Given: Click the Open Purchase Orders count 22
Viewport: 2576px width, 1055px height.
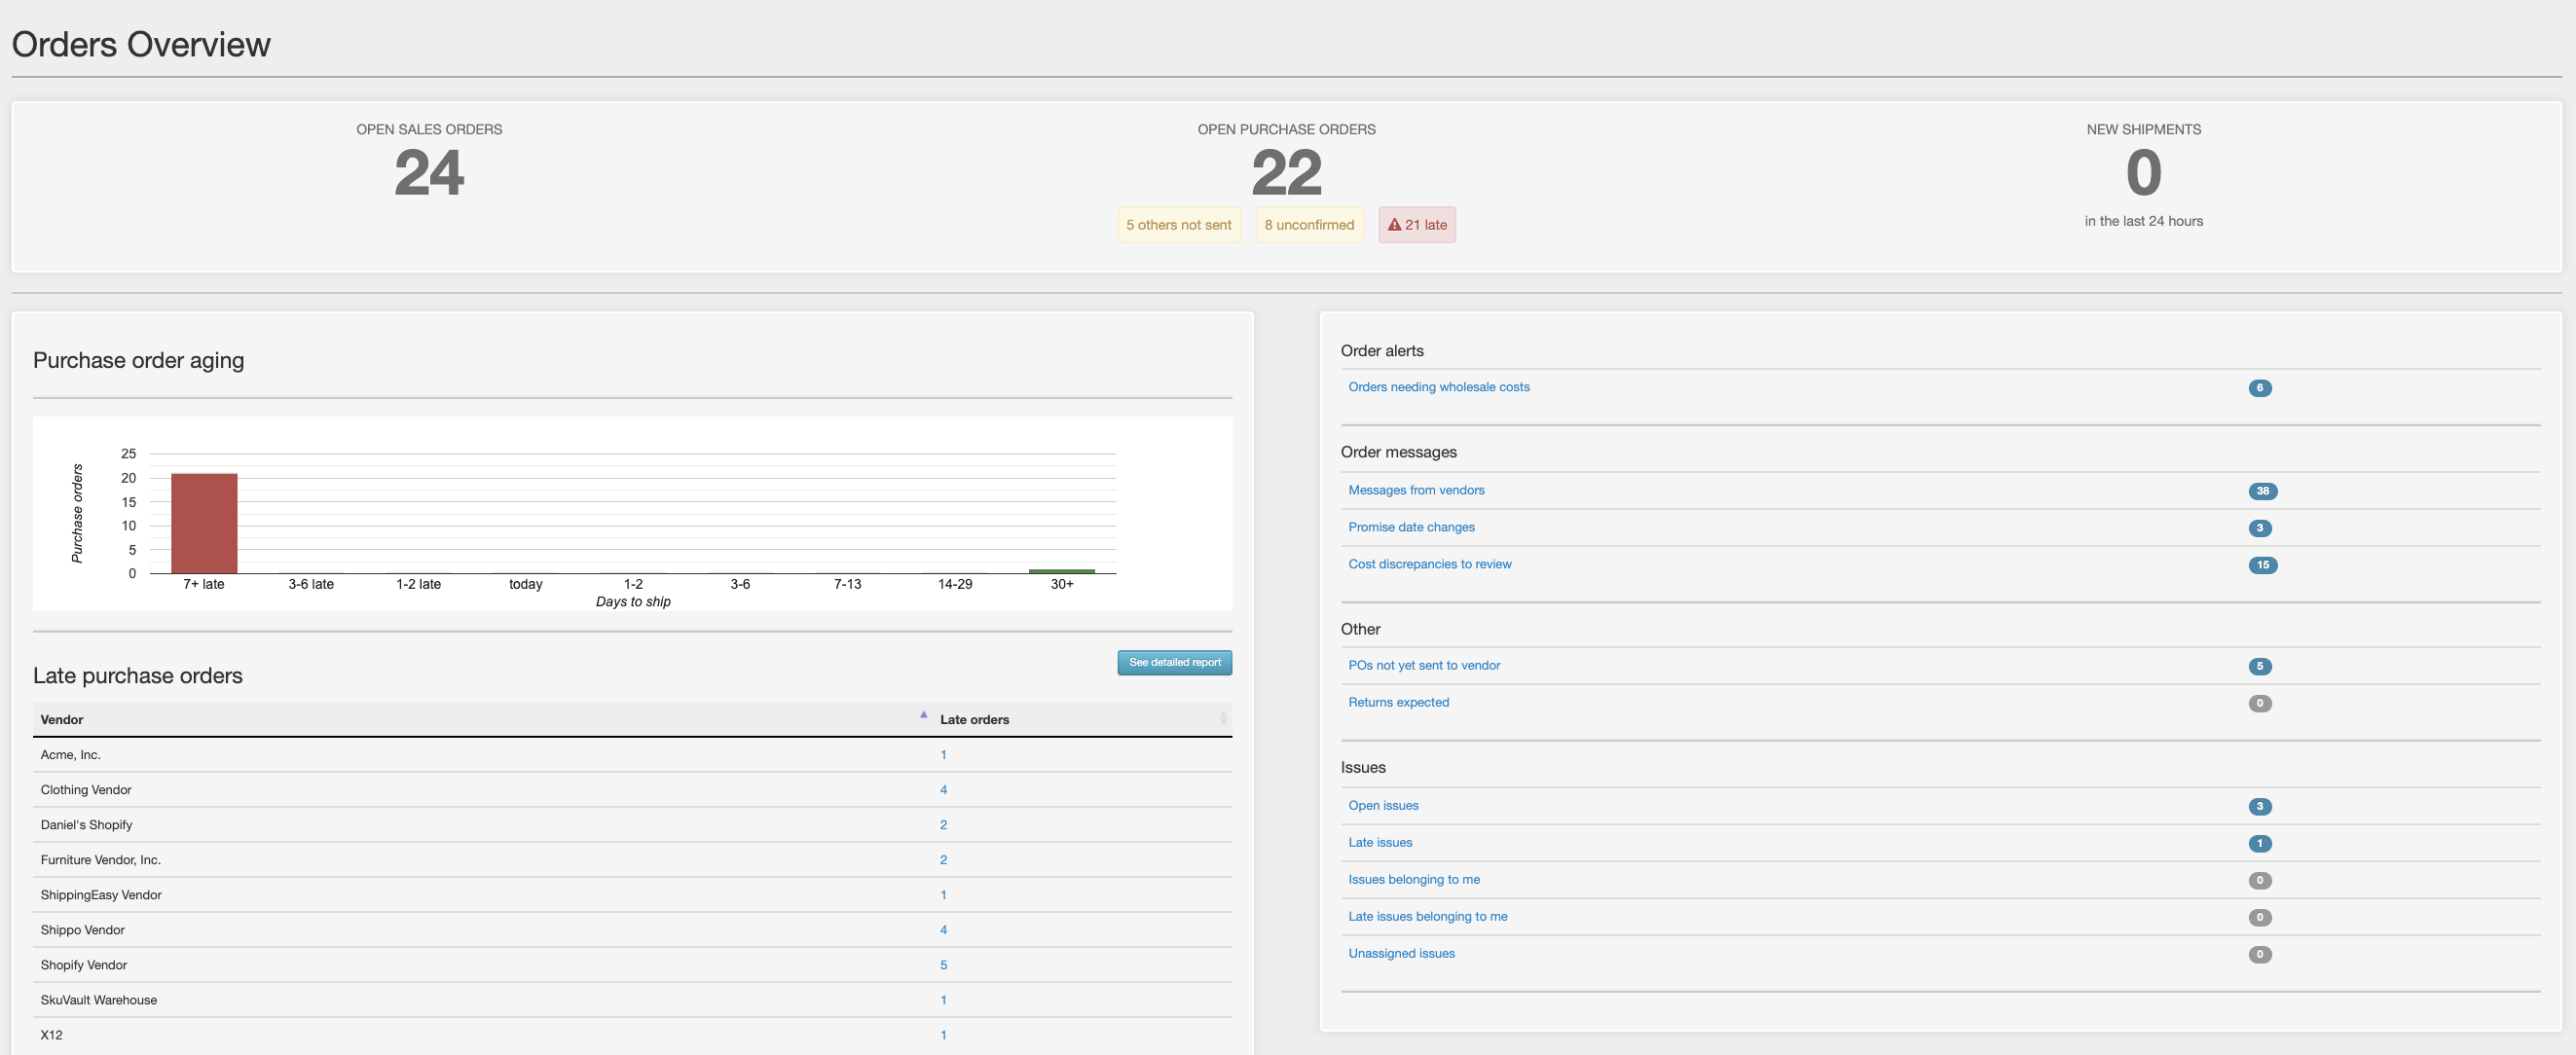Looking at the screenshot, I should point(1286,173).
